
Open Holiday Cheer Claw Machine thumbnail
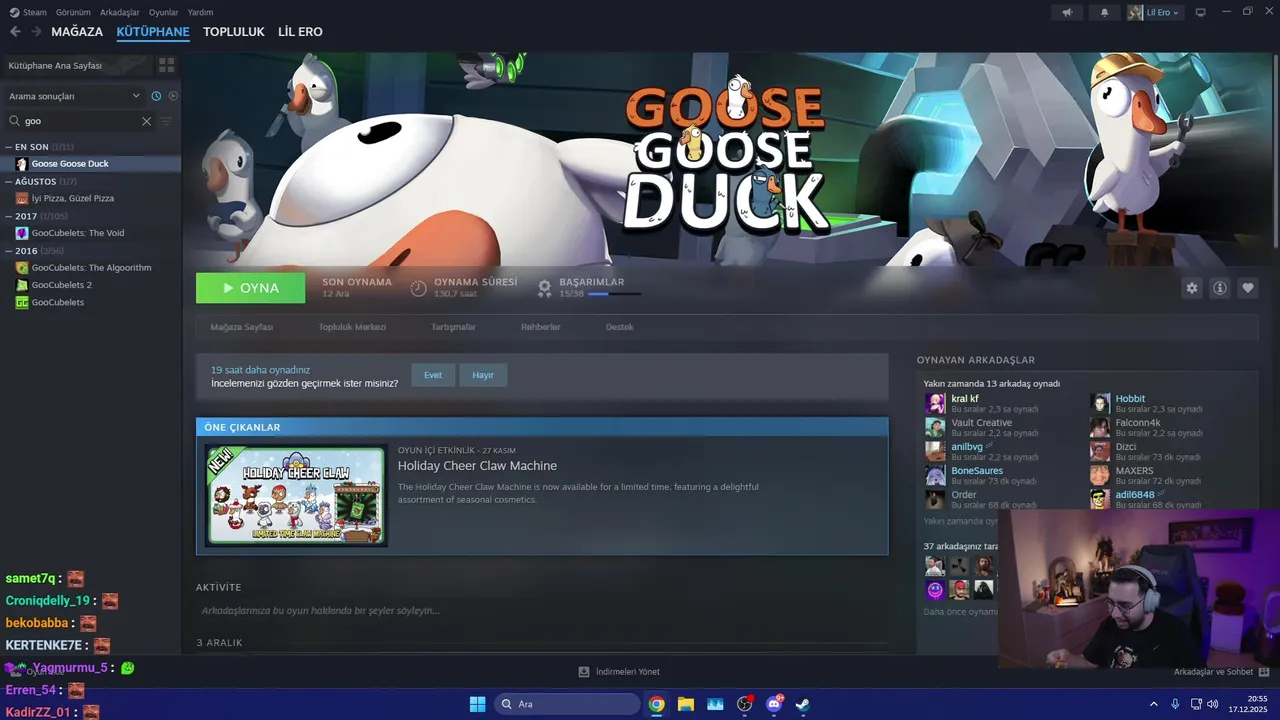296,496
